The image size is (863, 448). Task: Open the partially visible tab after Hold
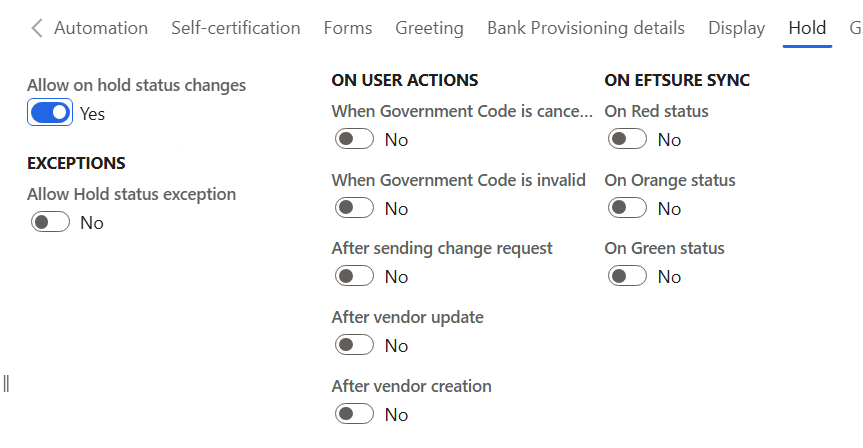point(856,28)
